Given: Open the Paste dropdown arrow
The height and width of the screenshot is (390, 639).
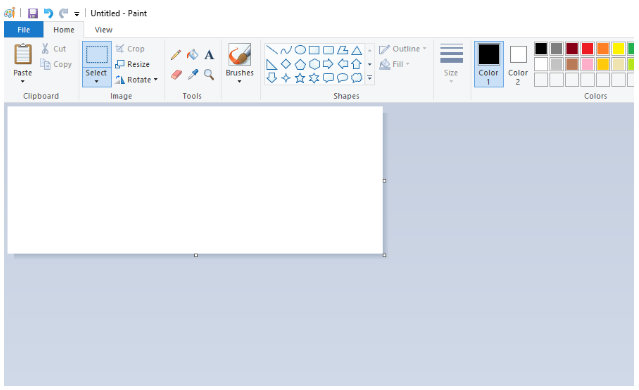Looking at the screenshot, I should point(23,82).
